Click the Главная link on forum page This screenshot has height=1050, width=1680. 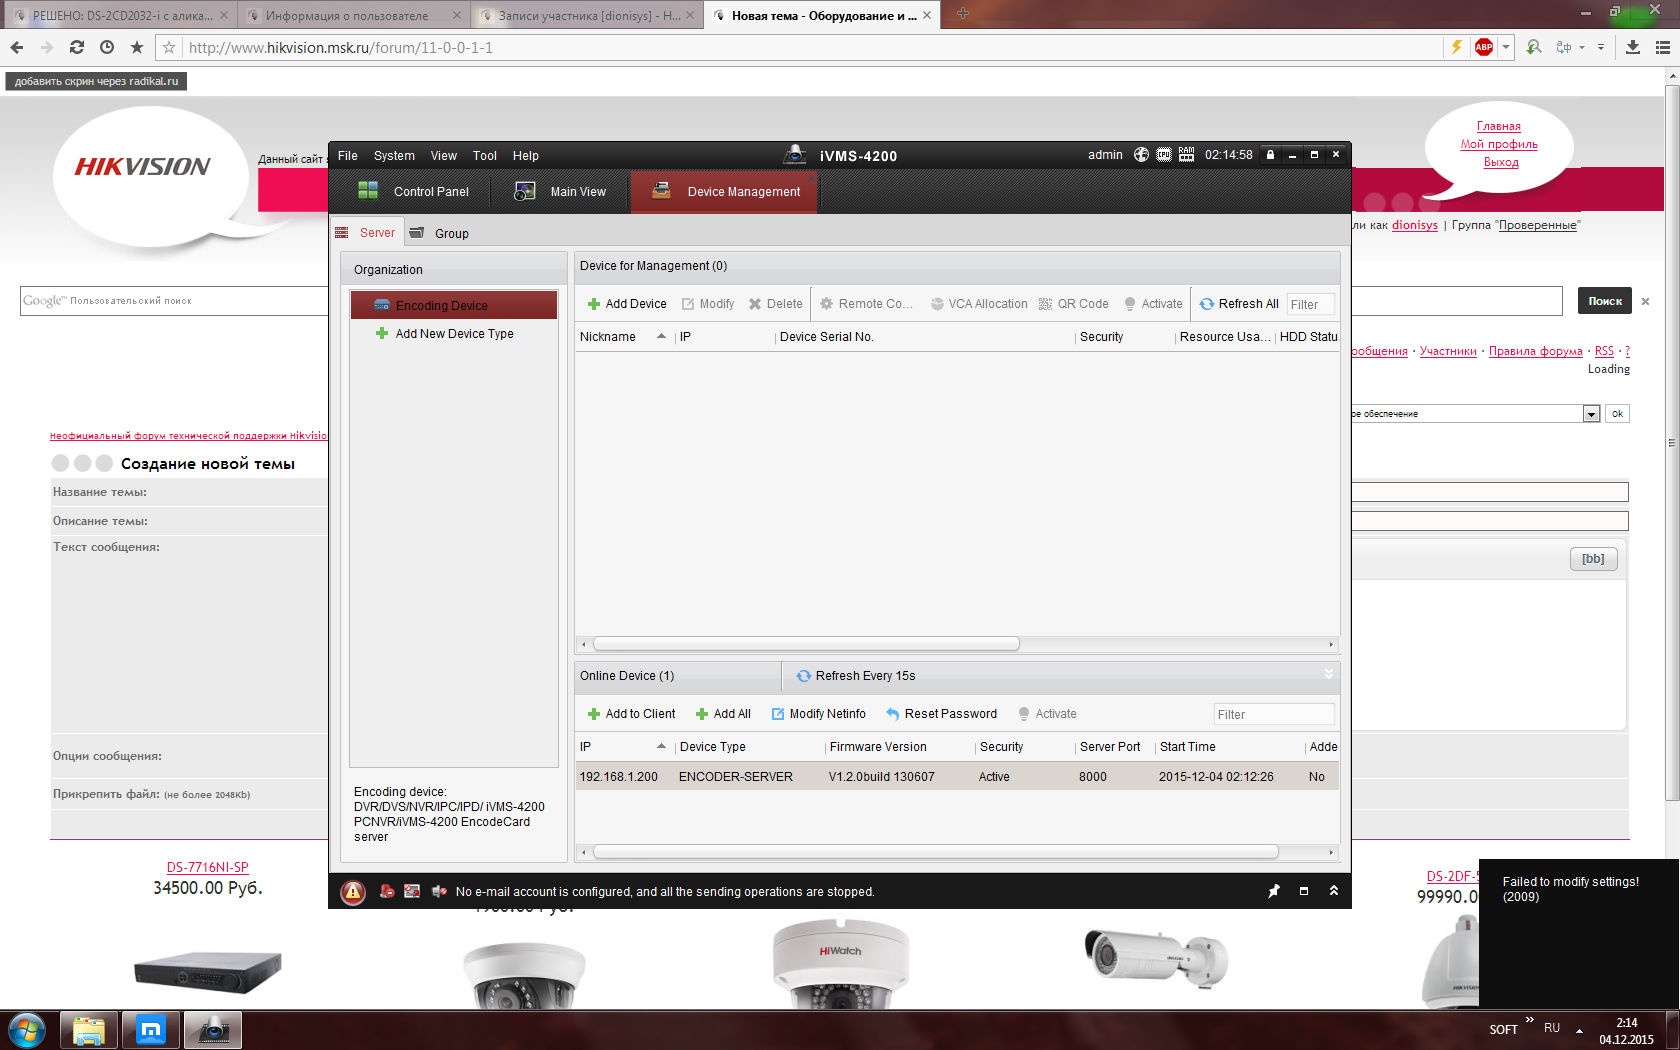point(1498,126)
